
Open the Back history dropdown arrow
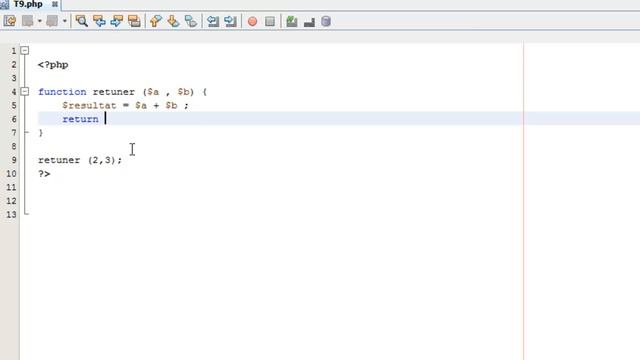[40, 21]
